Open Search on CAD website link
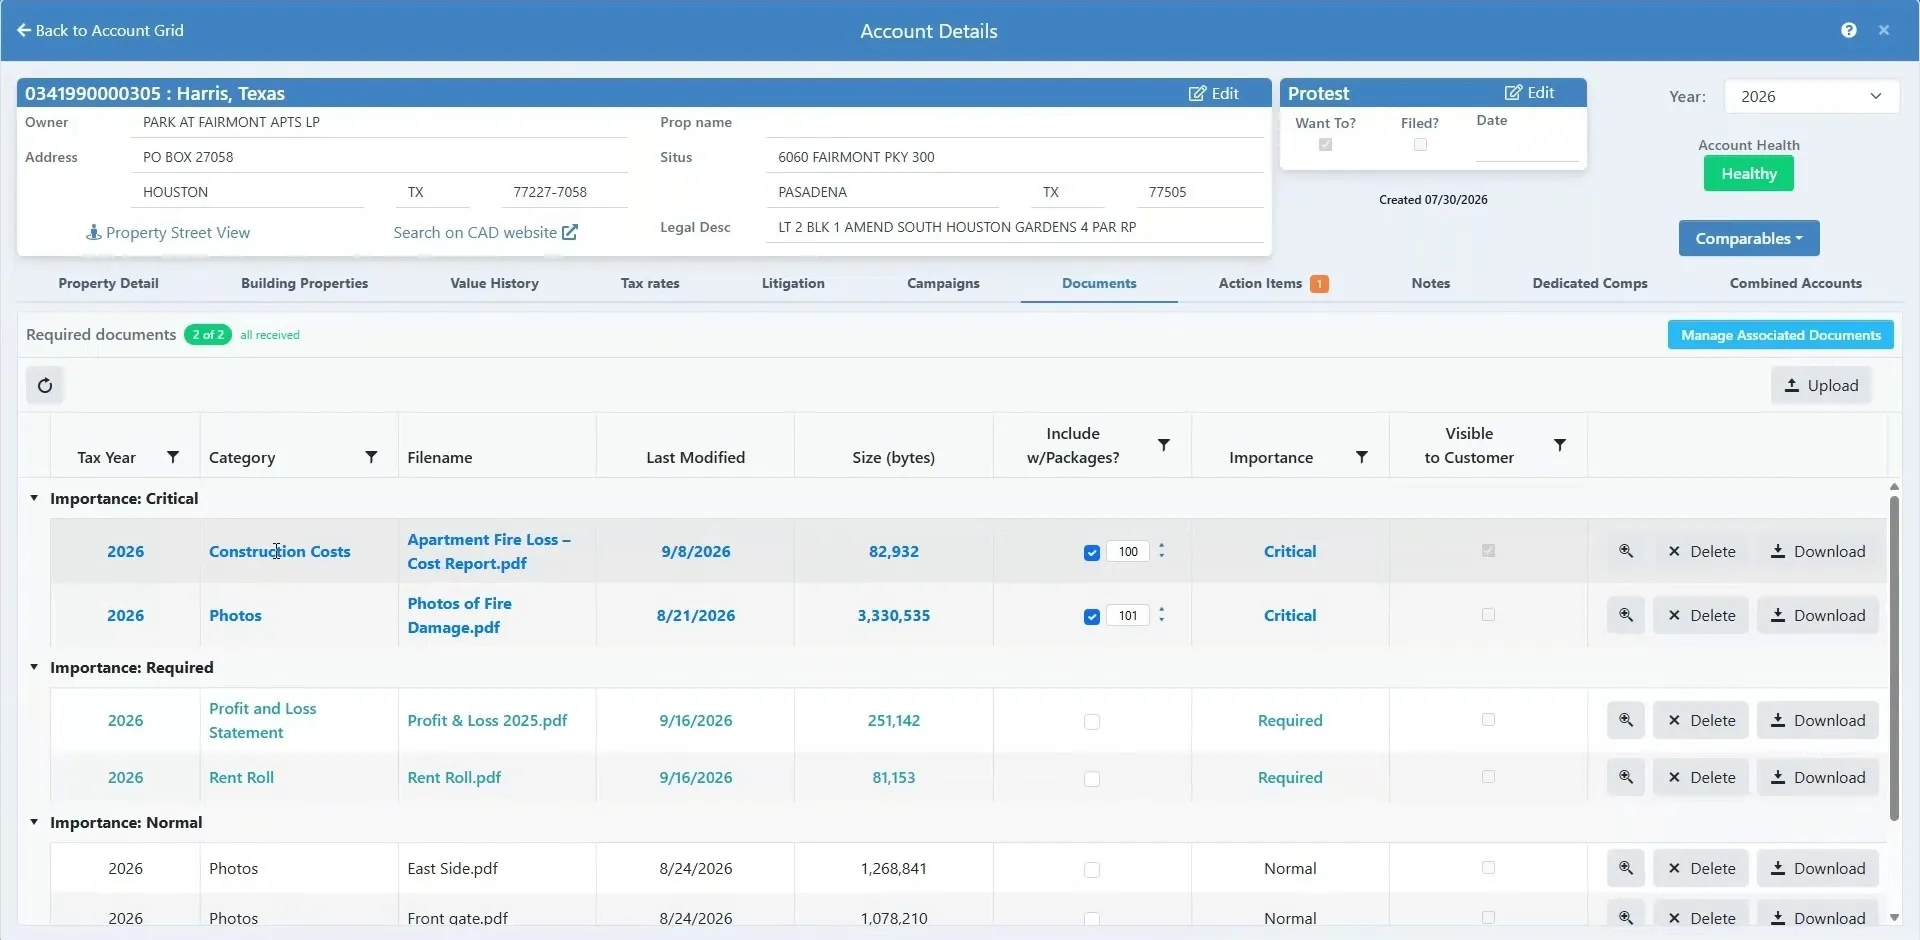This screenshot has width=1920, height=940. tap(485, 232)
